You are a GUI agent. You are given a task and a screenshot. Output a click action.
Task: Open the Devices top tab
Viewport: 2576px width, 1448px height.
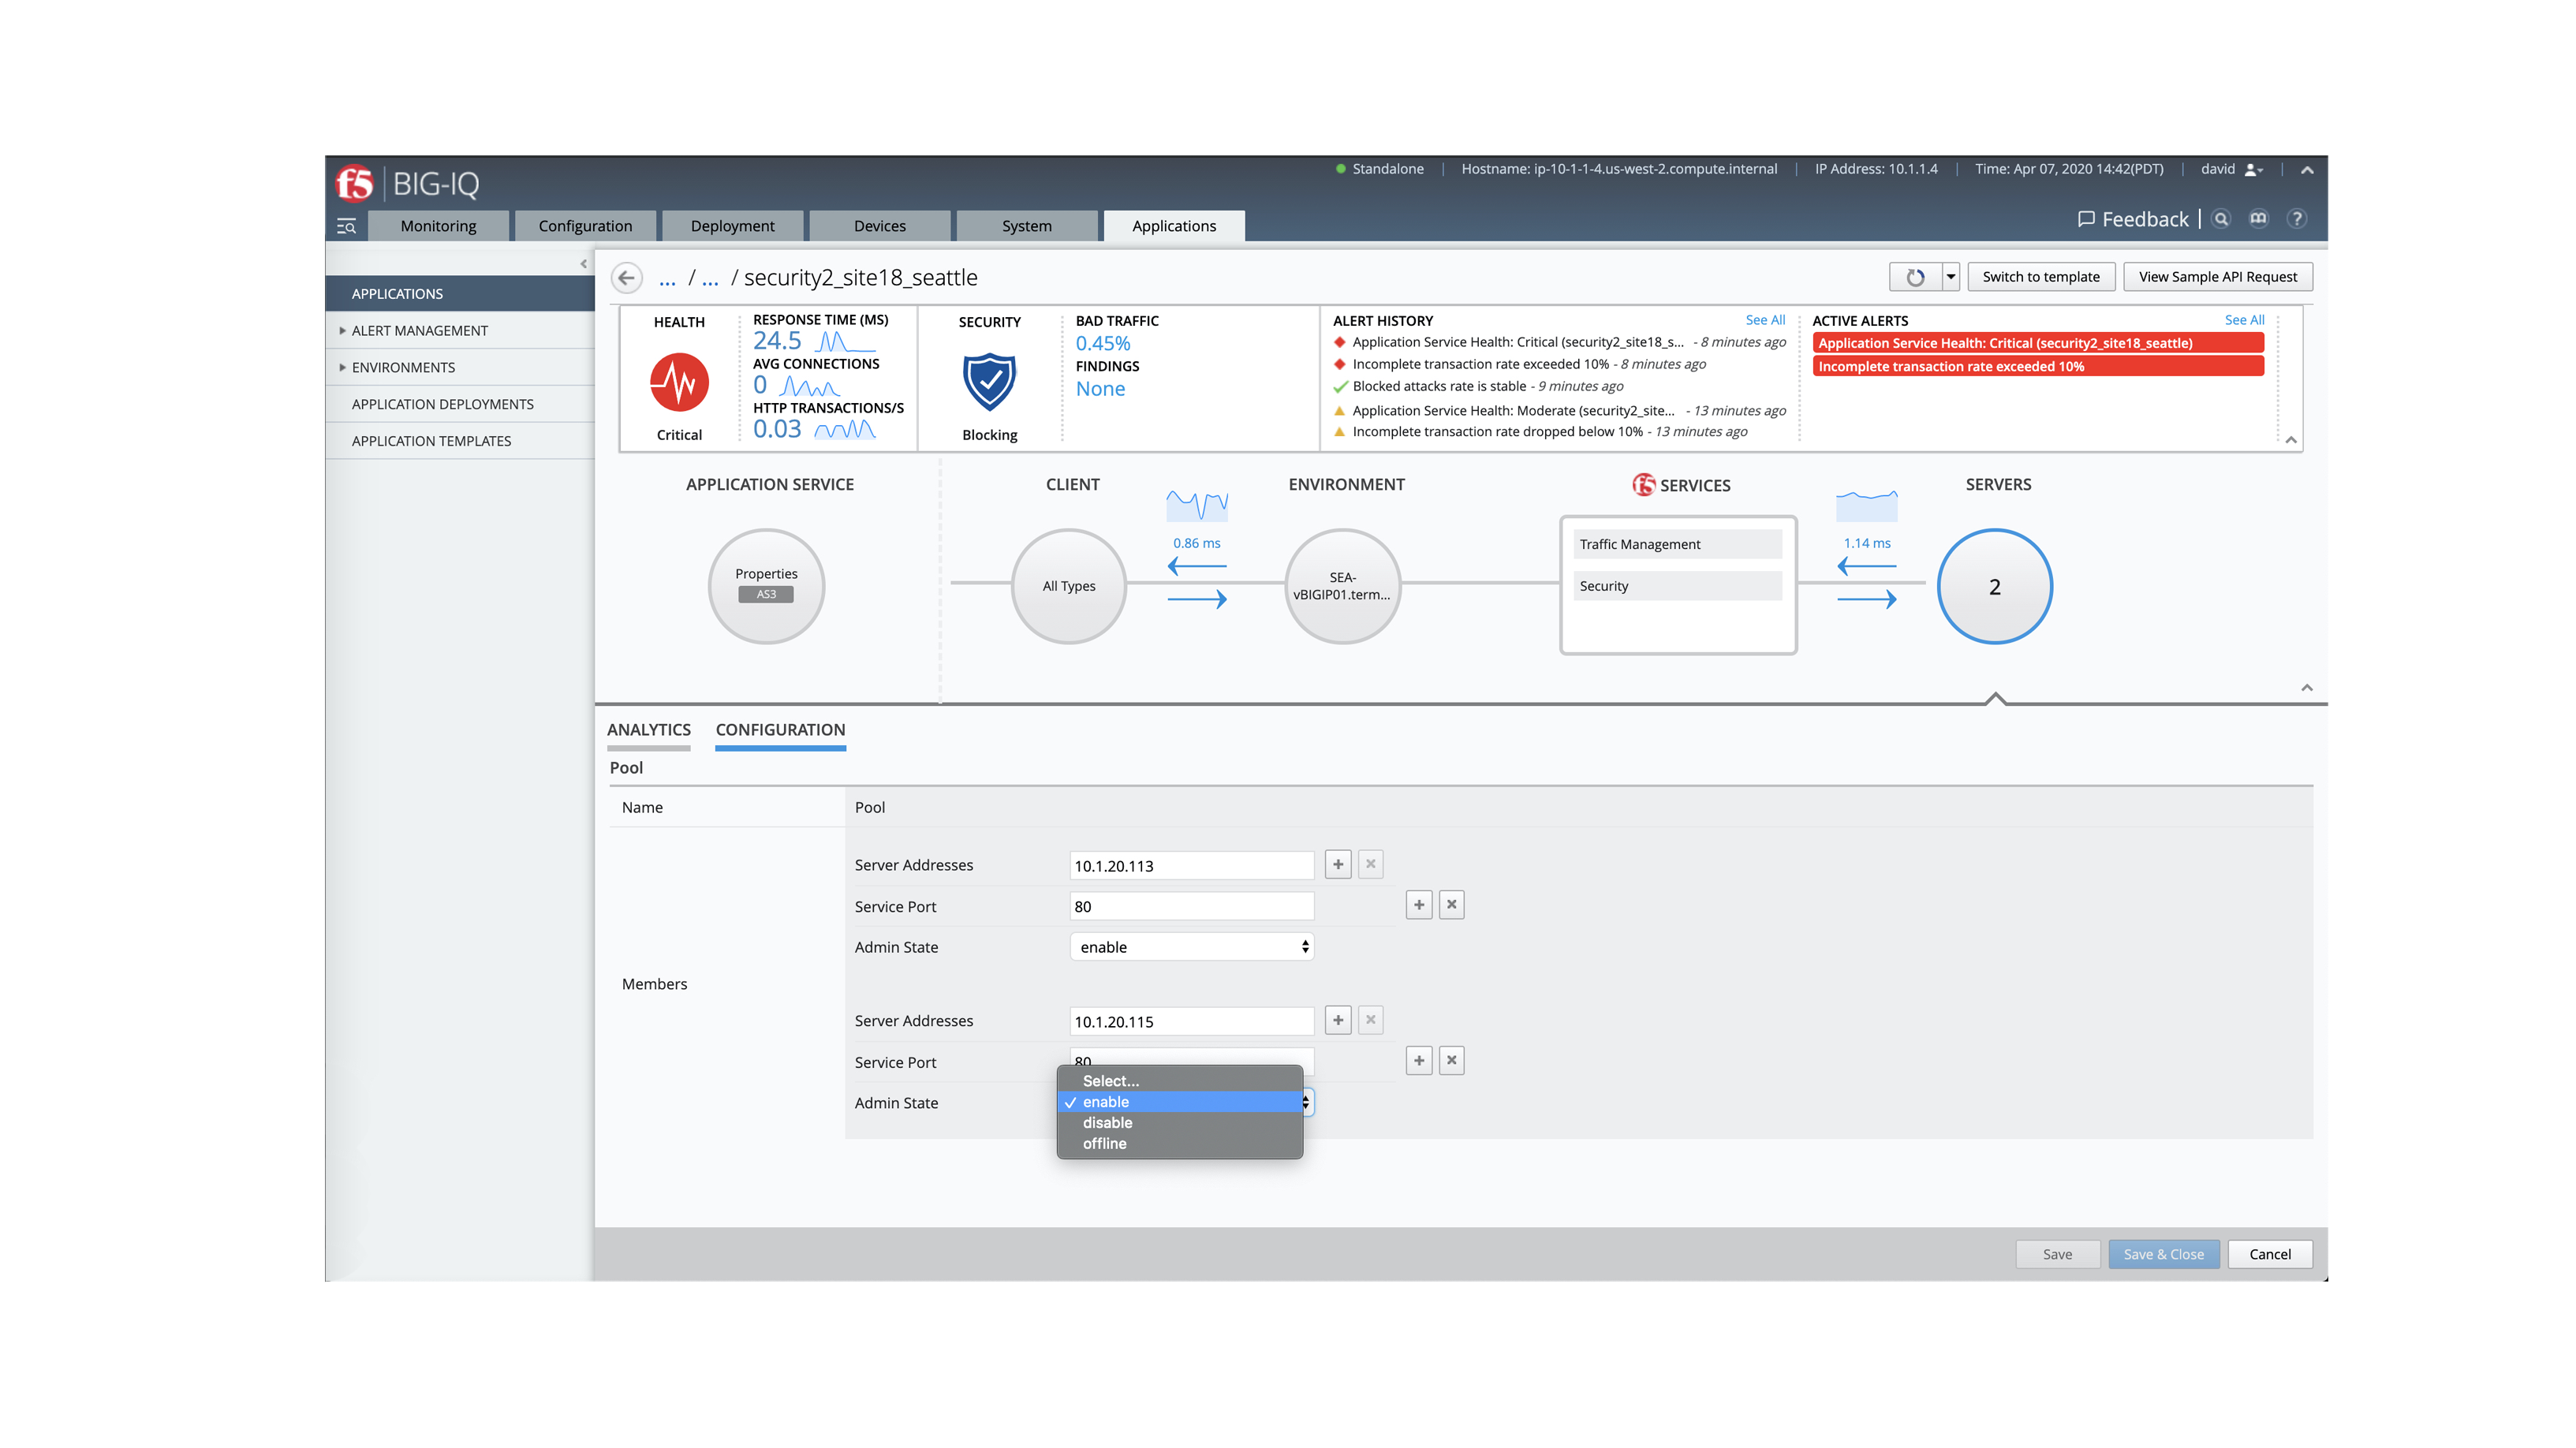879,226
